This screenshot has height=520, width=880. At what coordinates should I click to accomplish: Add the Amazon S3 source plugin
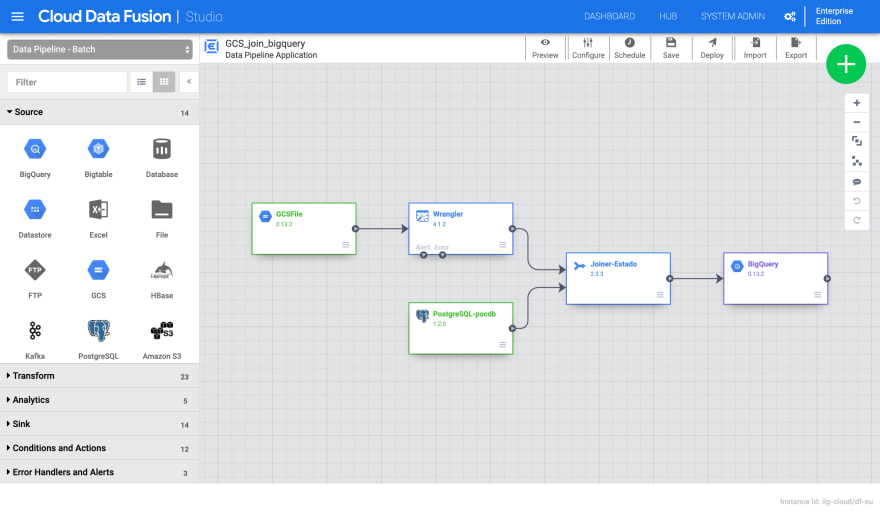162,339
